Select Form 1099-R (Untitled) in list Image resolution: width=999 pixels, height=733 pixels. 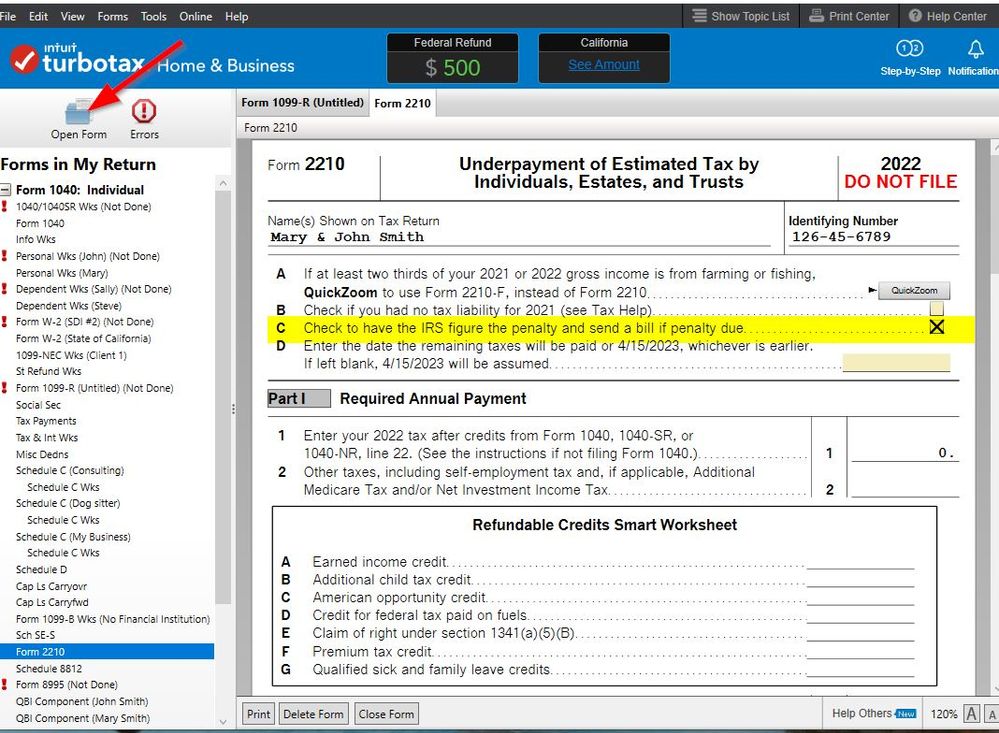point(94,388)
